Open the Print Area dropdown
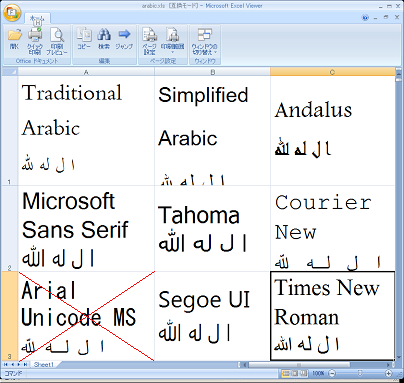The image size is (404, 383). click(172, 41)
